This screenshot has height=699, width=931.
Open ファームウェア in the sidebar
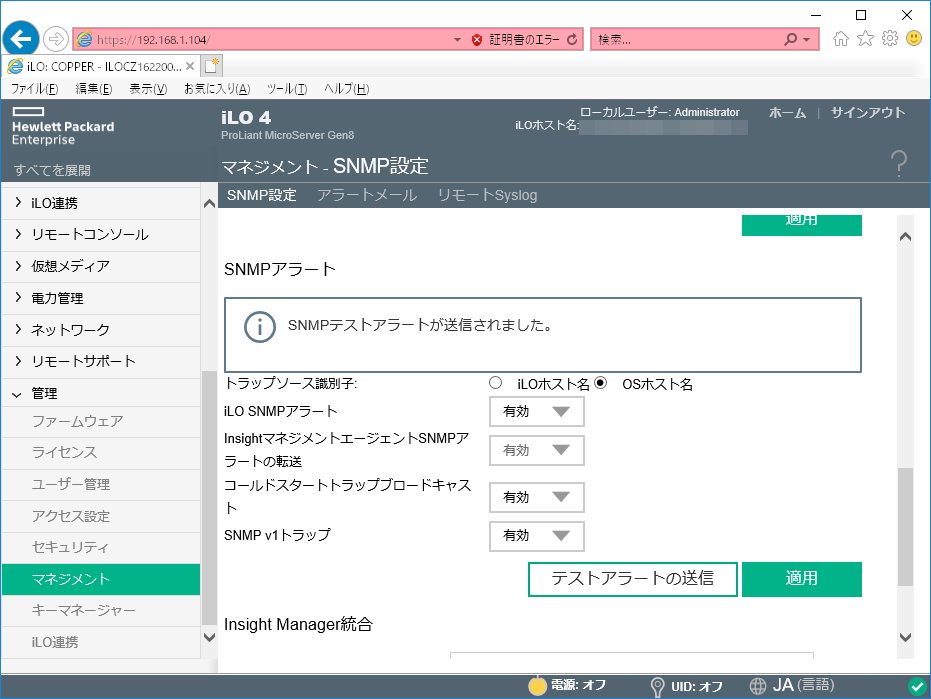point(100,422)
